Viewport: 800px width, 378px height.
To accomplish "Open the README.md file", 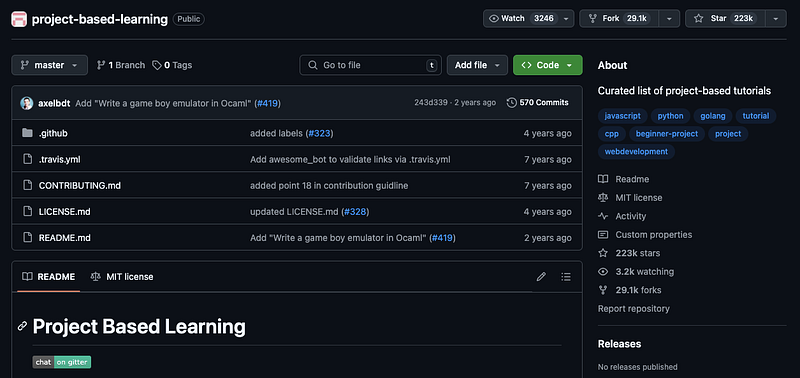I will [x=65, y=238].
